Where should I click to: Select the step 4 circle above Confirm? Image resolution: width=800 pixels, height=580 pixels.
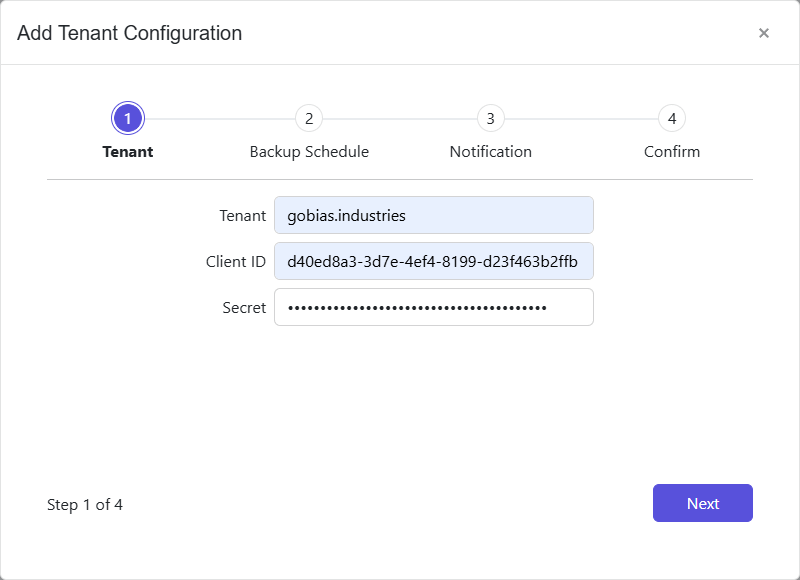[x=672, y=117]
